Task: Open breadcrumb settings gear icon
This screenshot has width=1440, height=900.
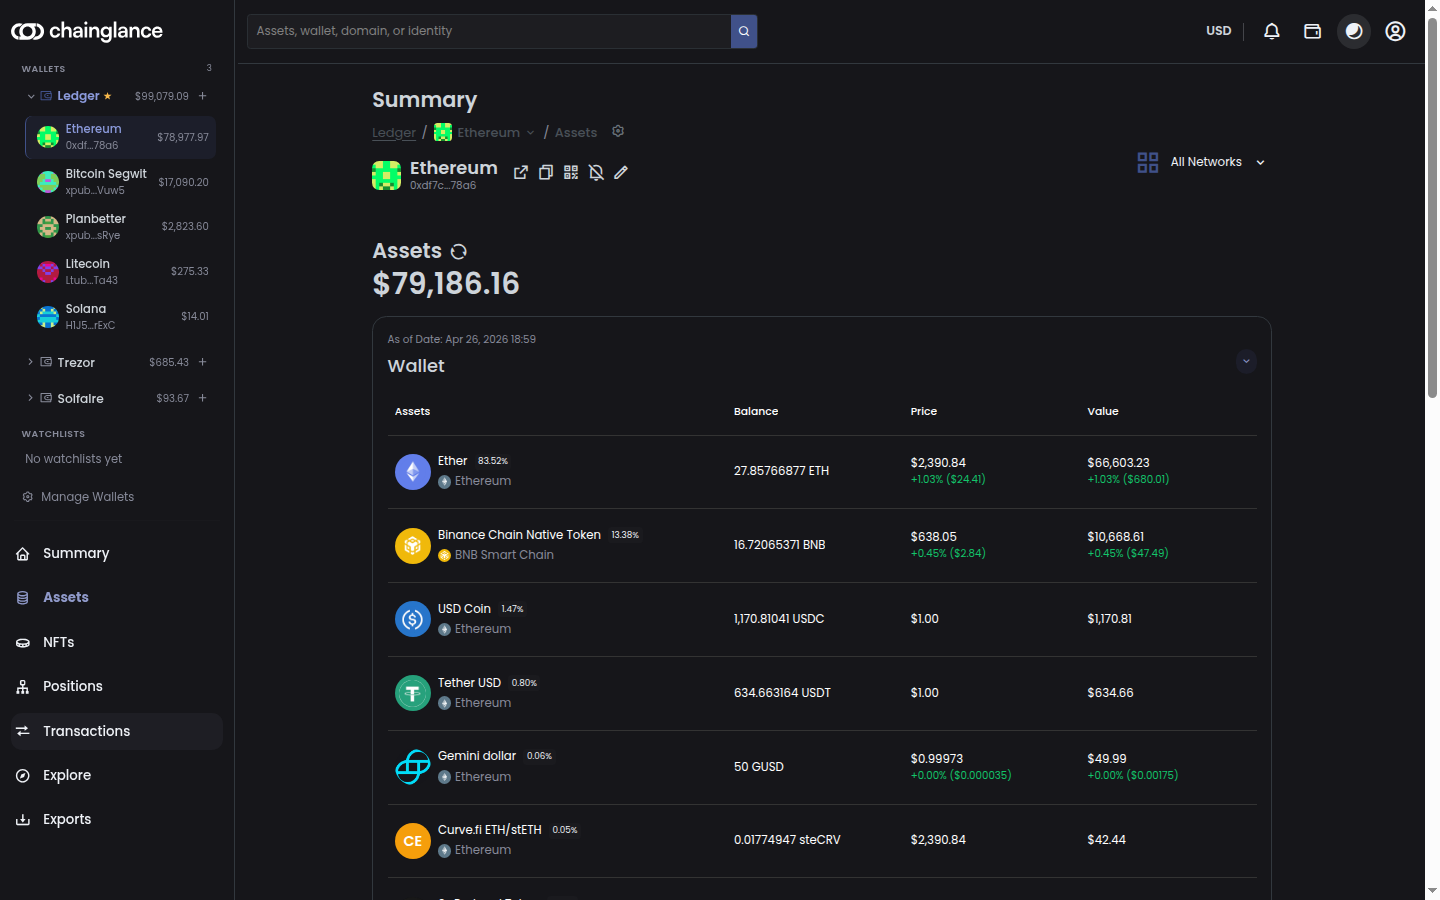Action: pyautogui.click(x=618, y=131)
